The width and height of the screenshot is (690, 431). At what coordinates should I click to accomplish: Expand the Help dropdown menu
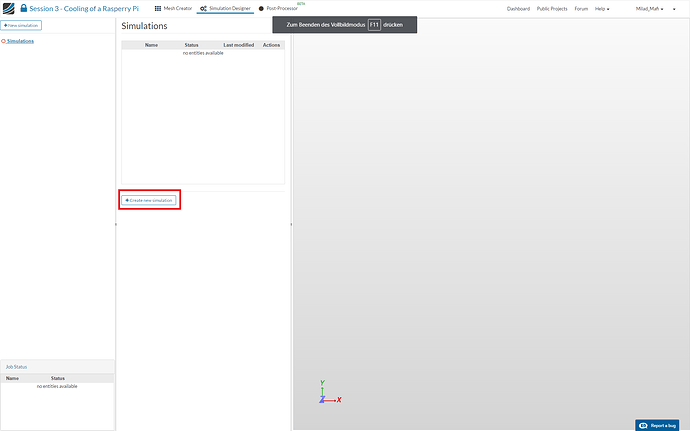[602, 9]
